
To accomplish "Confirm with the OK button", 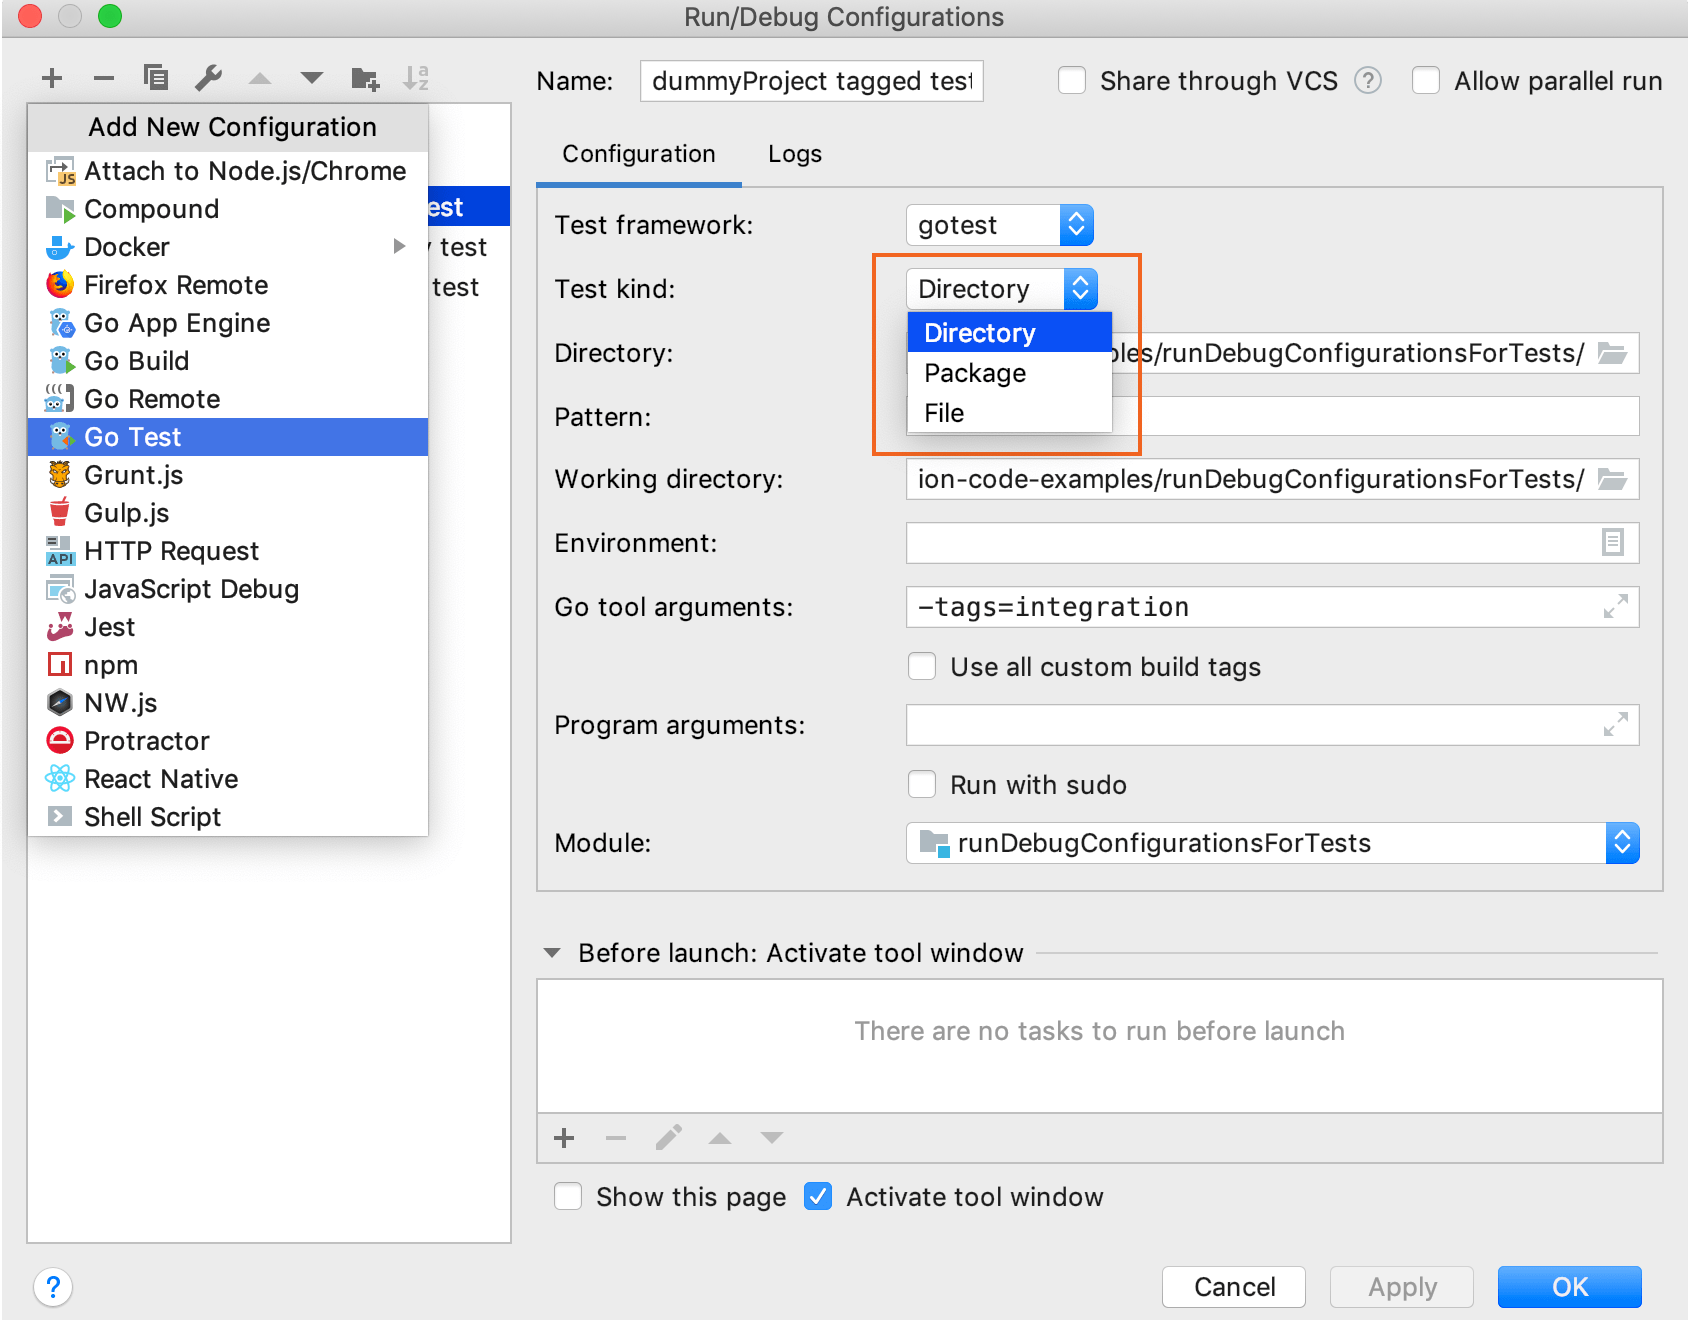I will [x=1570, y=1287].
